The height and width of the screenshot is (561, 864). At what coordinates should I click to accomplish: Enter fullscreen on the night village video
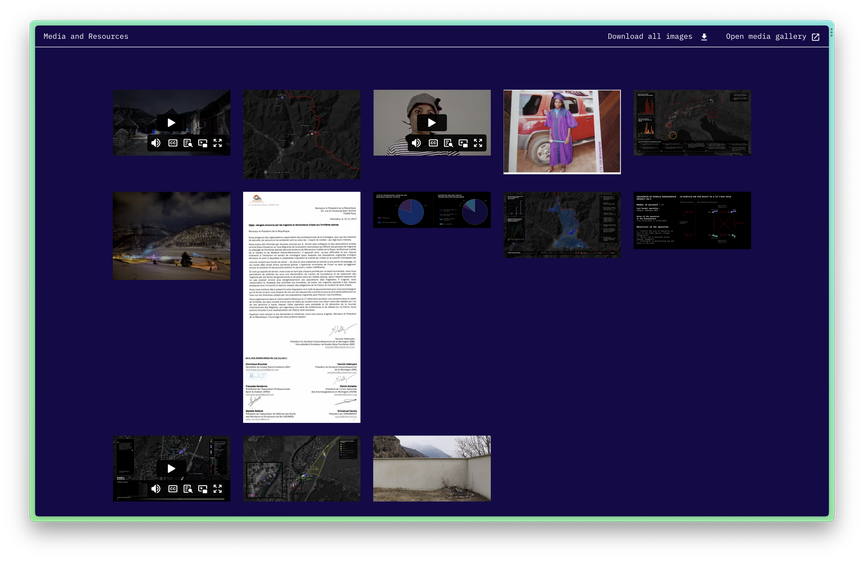pyautogui.click(x=218, y=143)
